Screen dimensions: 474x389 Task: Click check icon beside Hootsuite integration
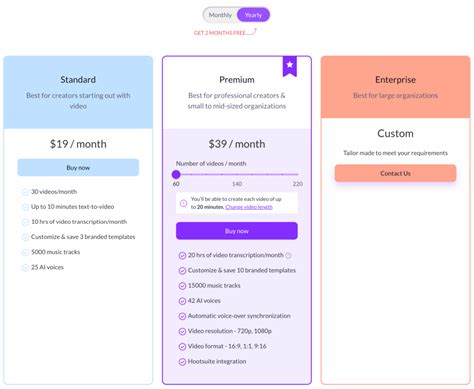(x=182, y=362)
